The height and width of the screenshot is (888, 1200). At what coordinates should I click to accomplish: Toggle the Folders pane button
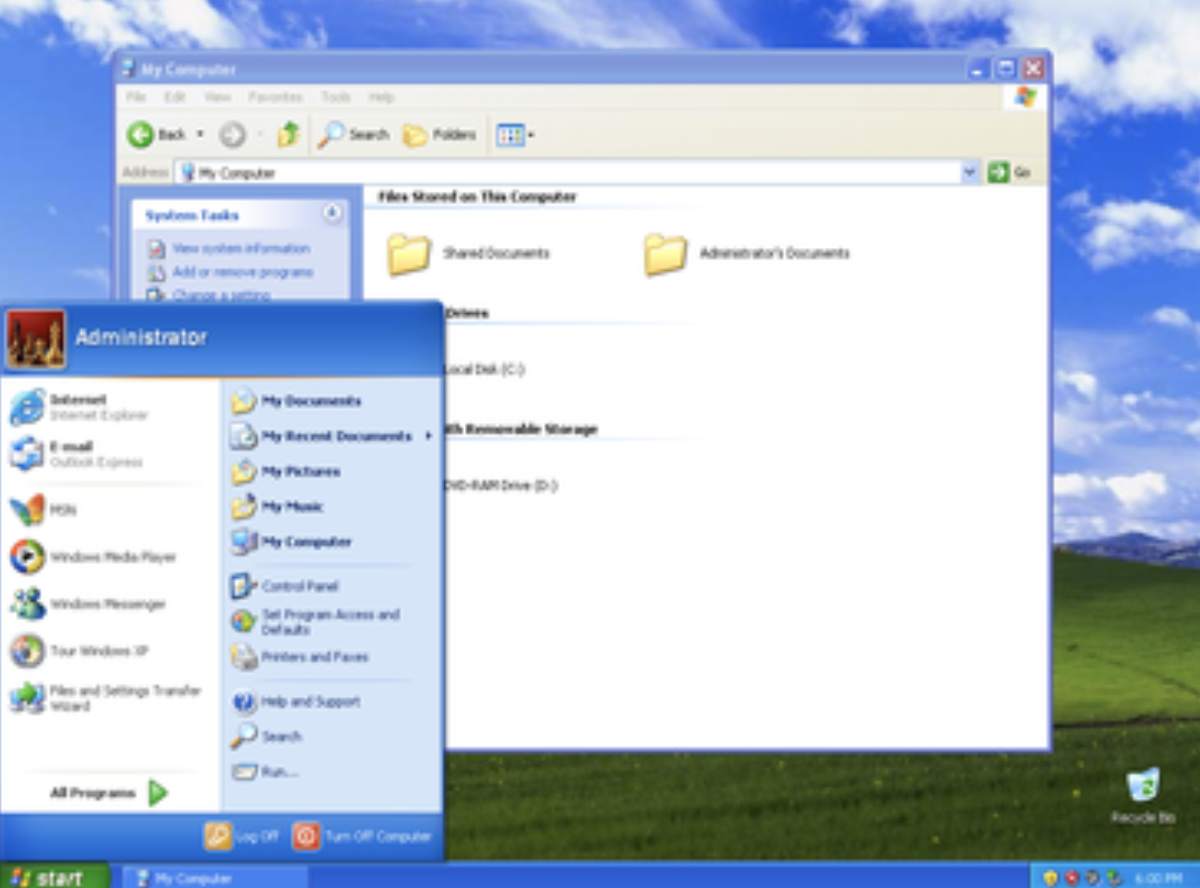440,134
